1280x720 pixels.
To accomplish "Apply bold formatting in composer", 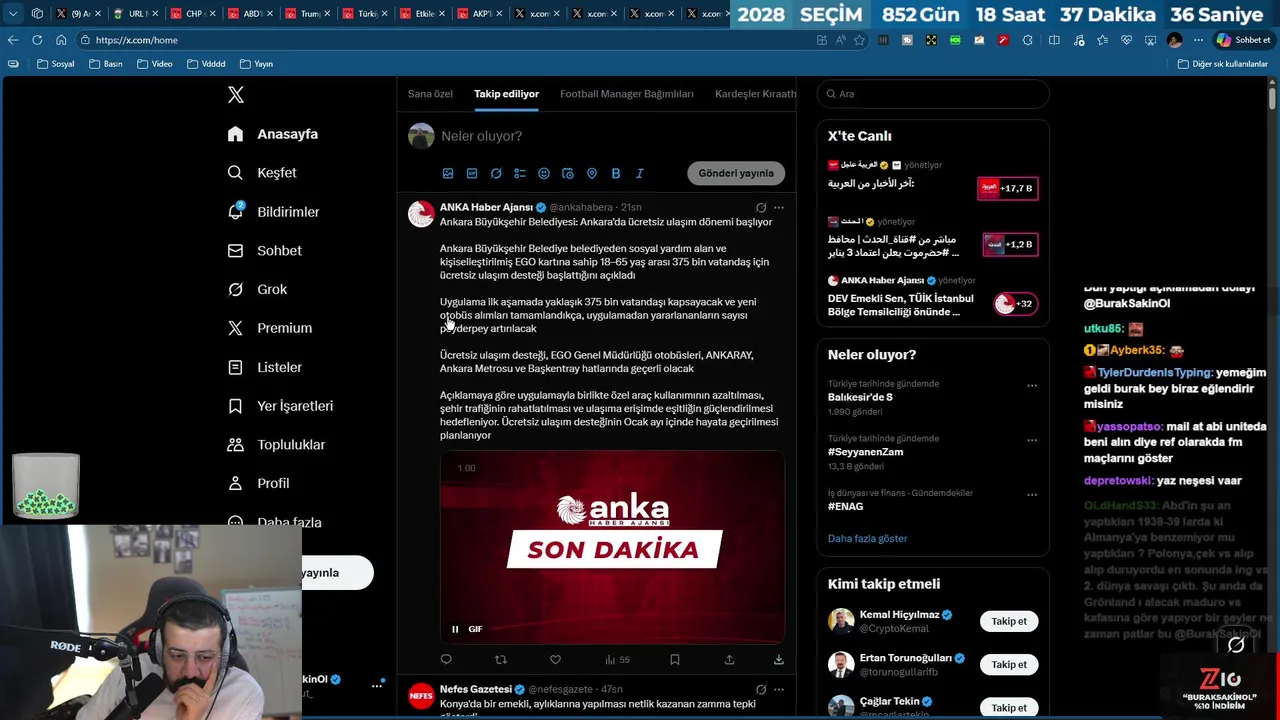I will tap(616, 173).
